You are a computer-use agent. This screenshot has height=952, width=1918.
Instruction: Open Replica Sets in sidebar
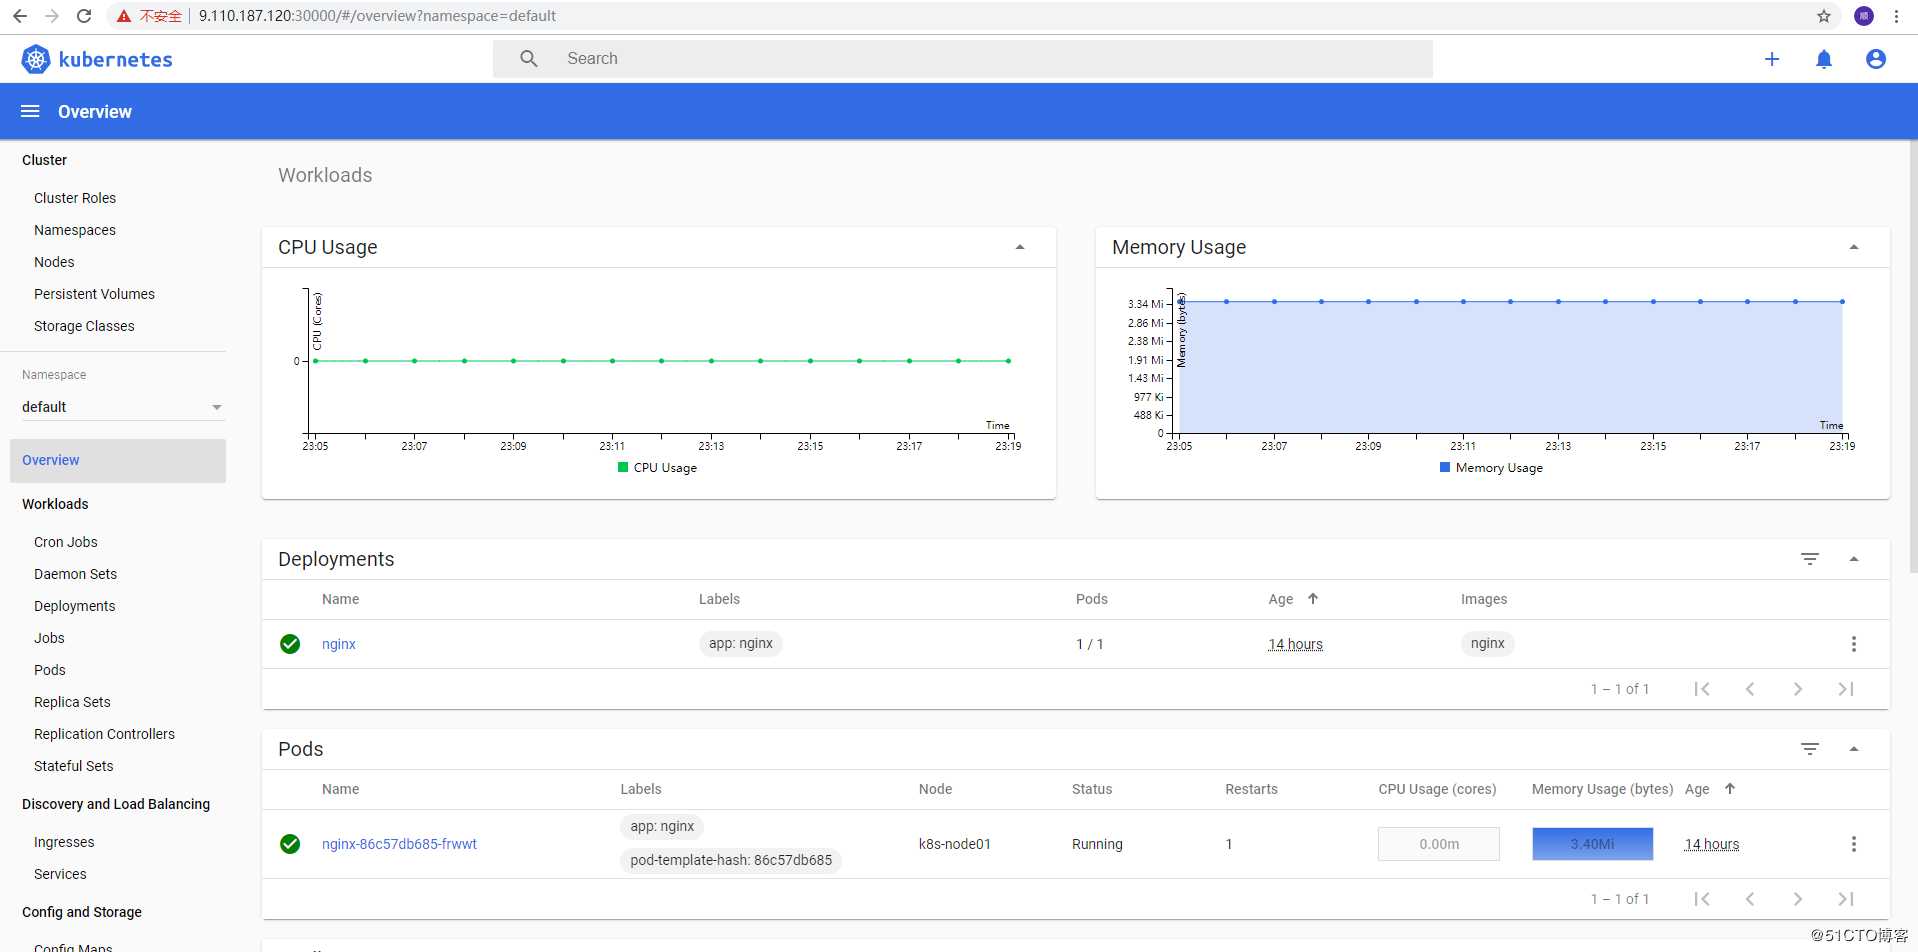coord(72,702)
